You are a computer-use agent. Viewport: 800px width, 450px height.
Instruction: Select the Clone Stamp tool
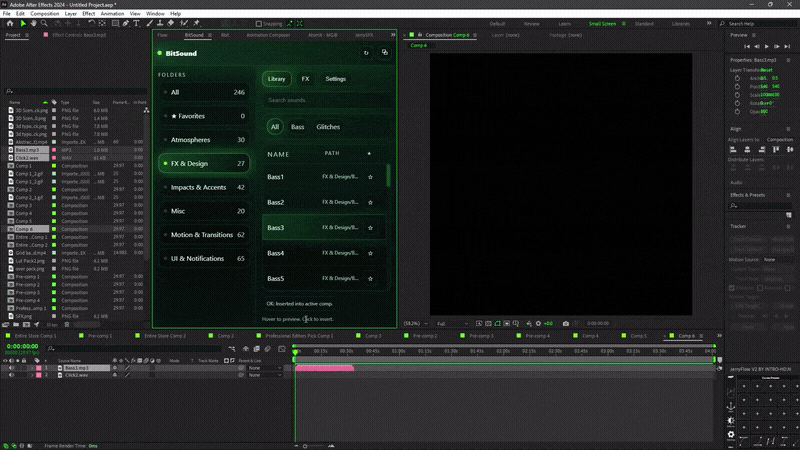click(x=160, y=23)
